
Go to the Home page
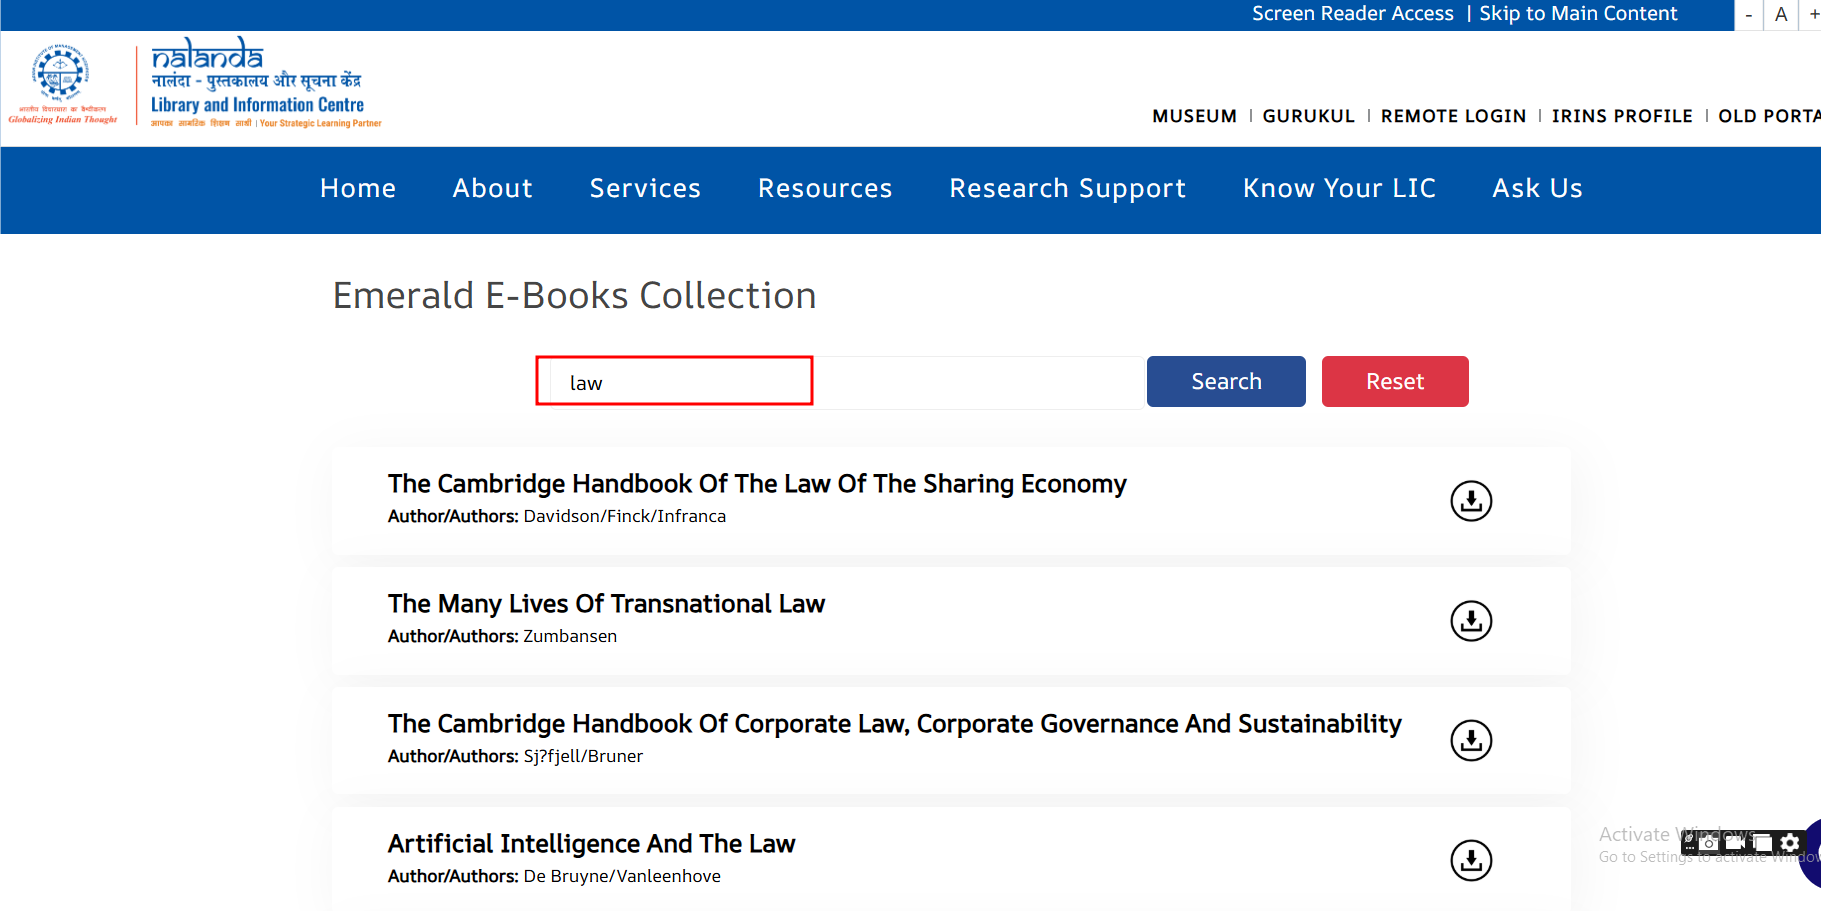tap(358, 189)
